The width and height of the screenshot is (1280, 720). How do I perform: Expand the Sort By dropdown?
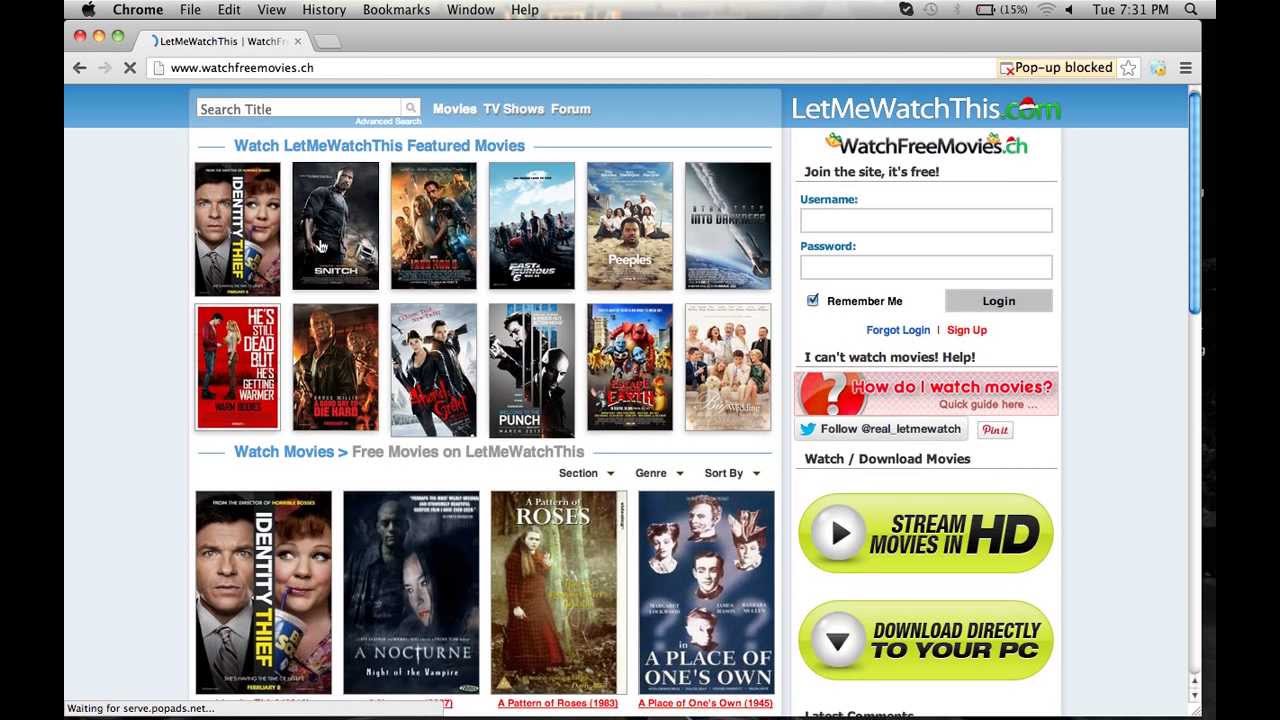click(x=732, y=473)
